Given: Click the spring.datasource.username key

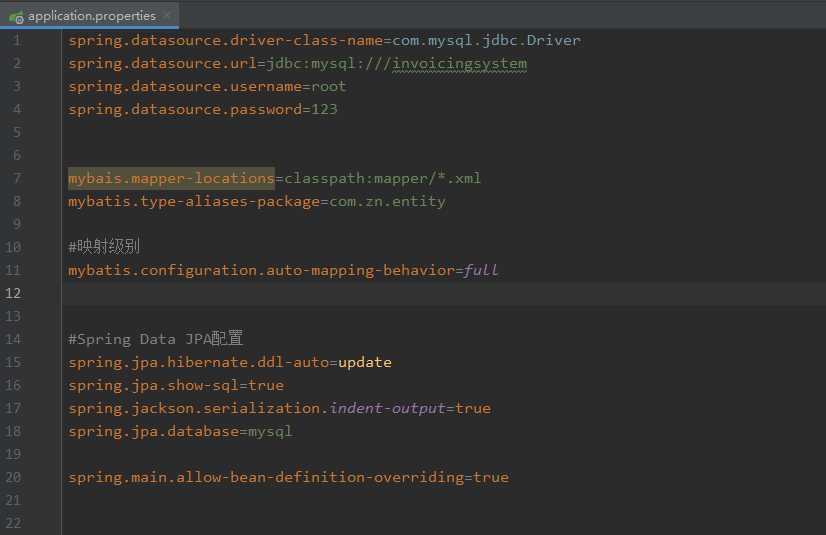Looking at the screenshot, I should [x=185, y=86].
